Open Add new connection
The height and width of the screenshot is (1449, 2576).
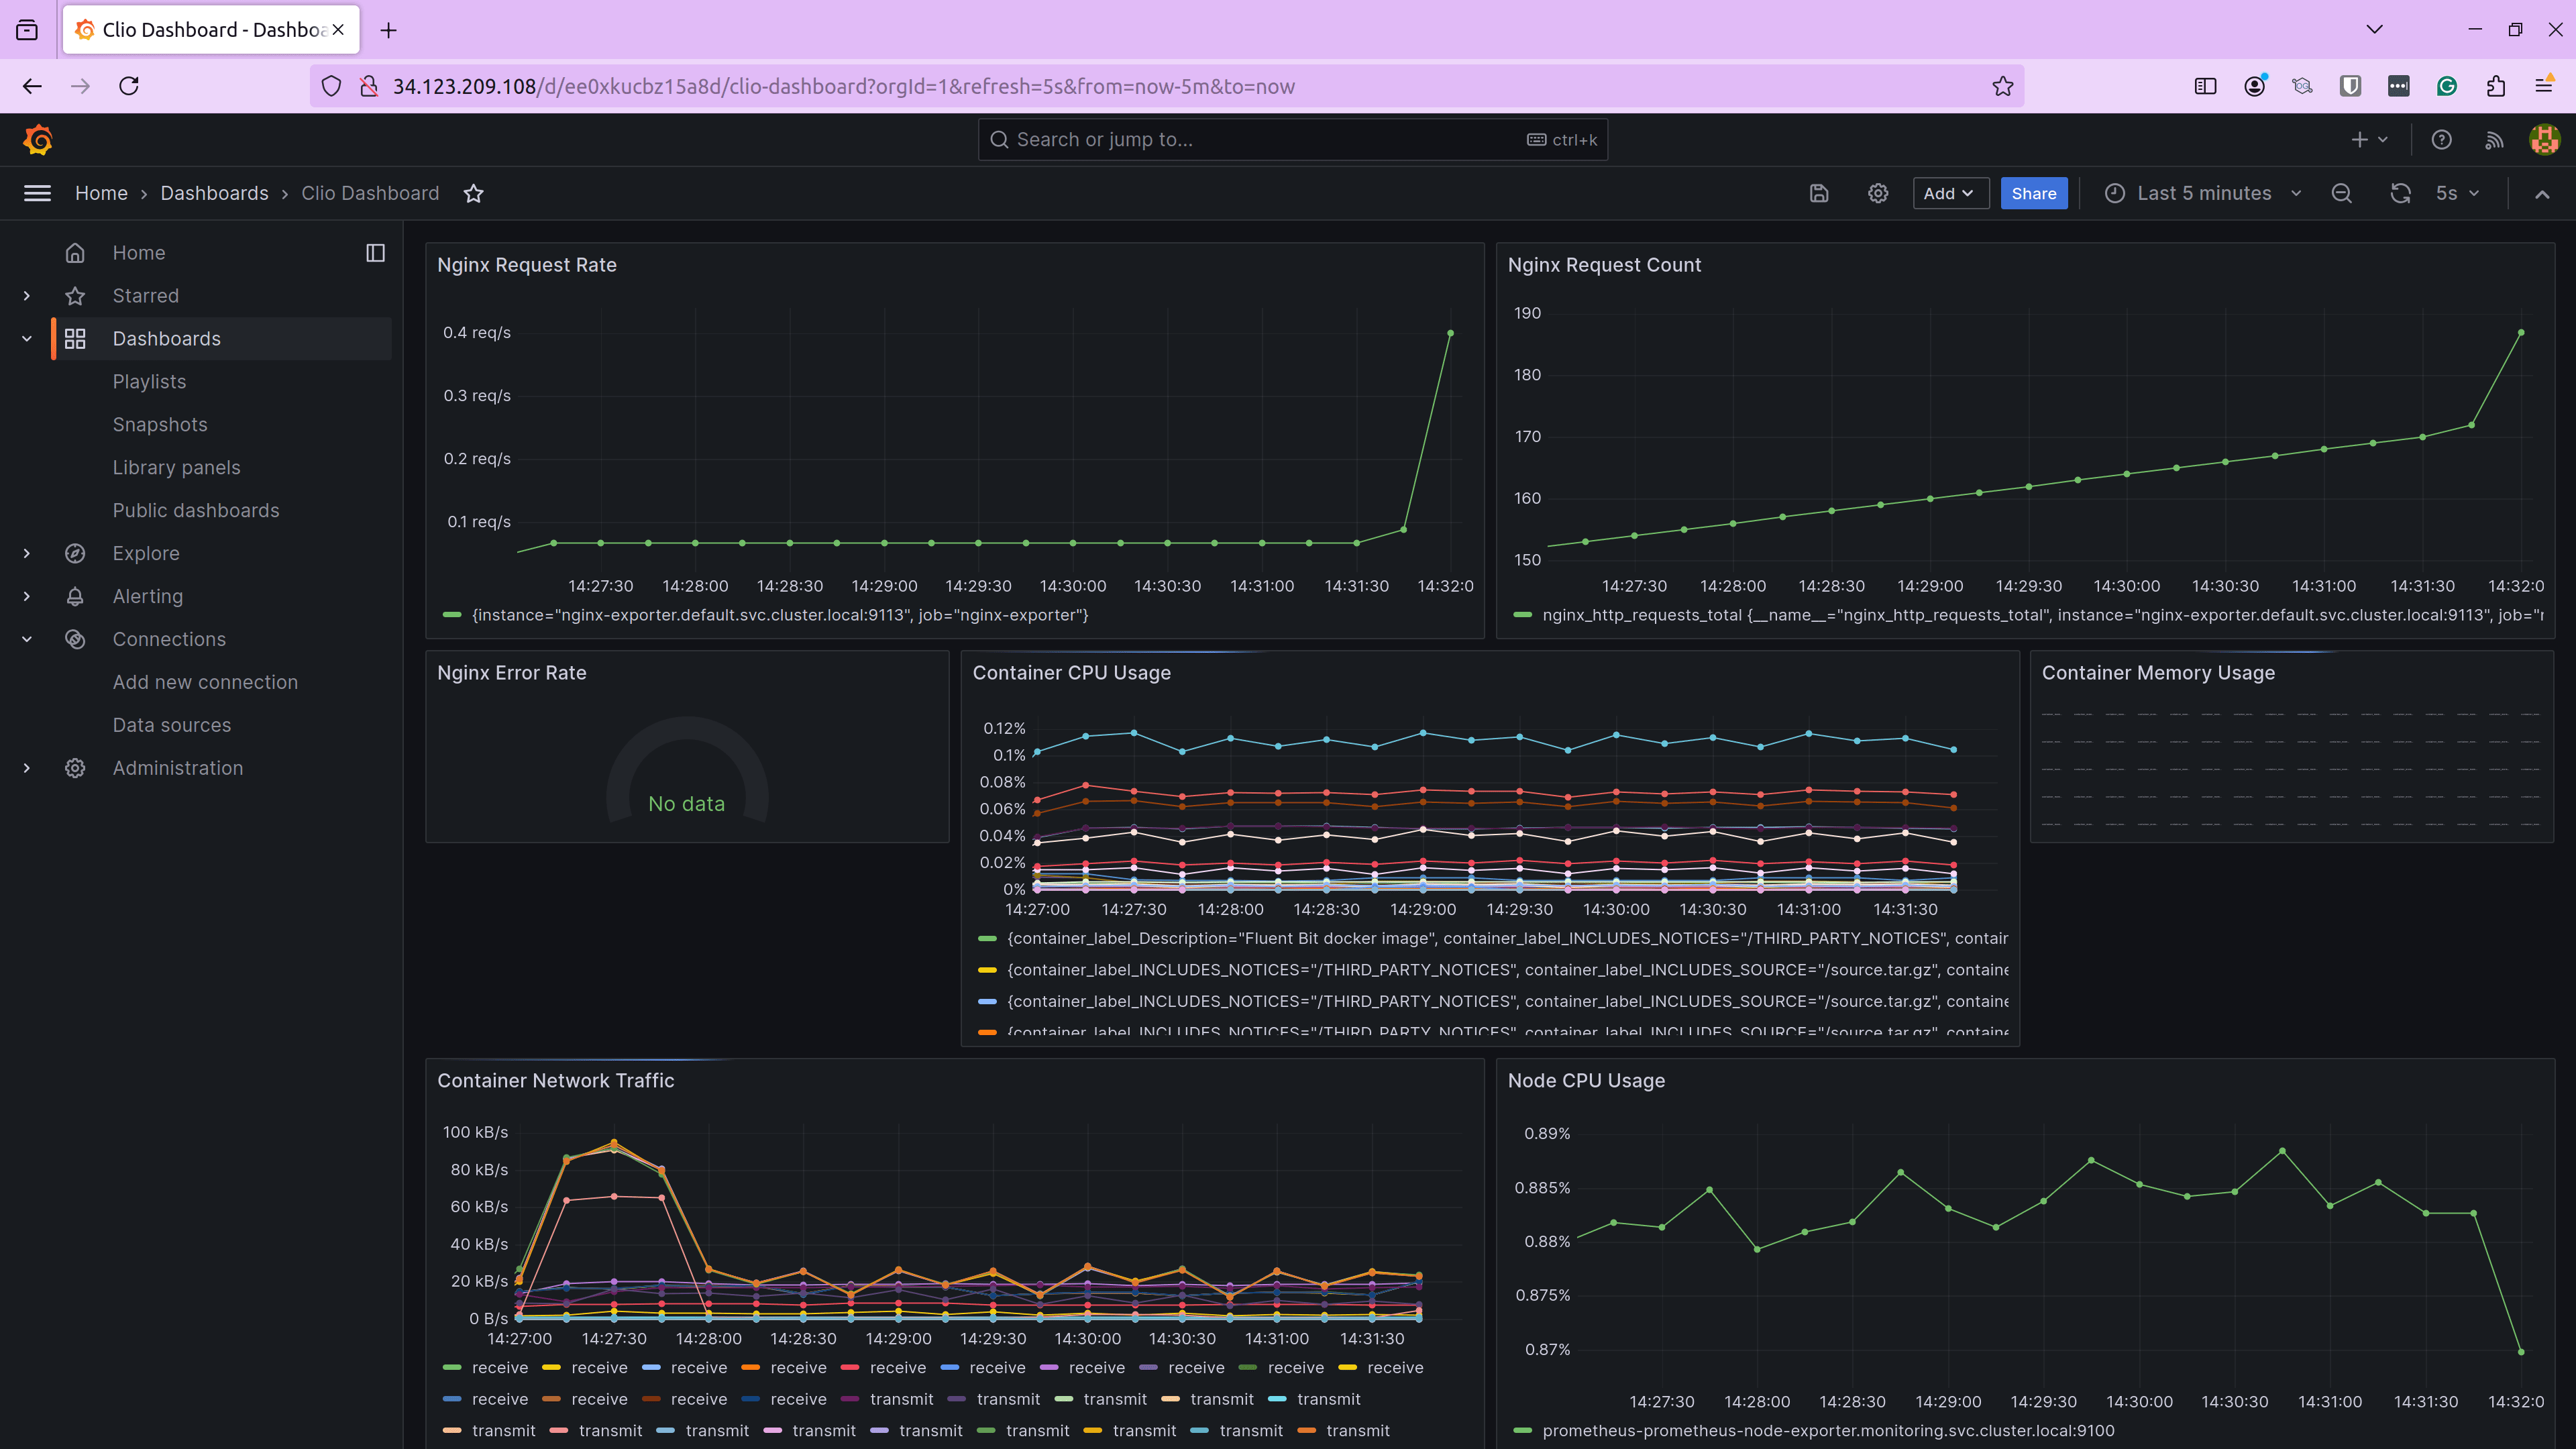205,682
